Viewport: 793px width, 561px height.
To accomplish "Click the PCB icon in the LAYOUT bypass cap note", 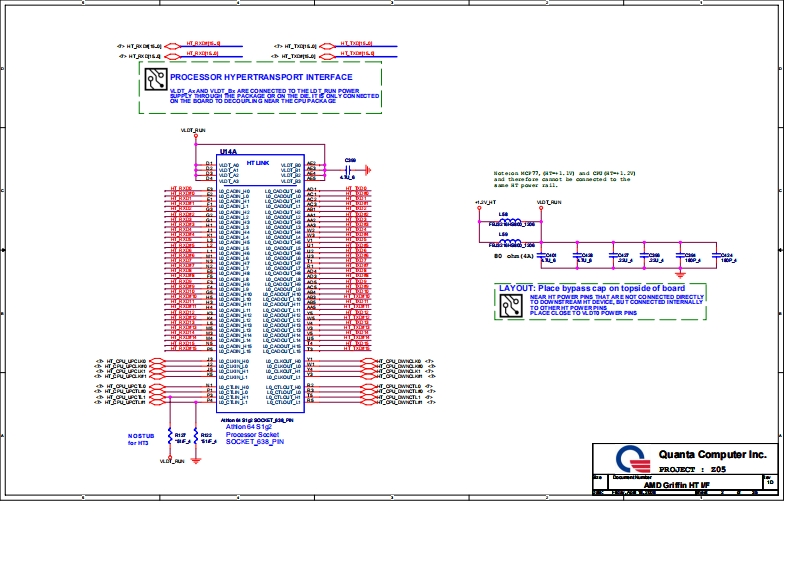I will click(511, 304).
